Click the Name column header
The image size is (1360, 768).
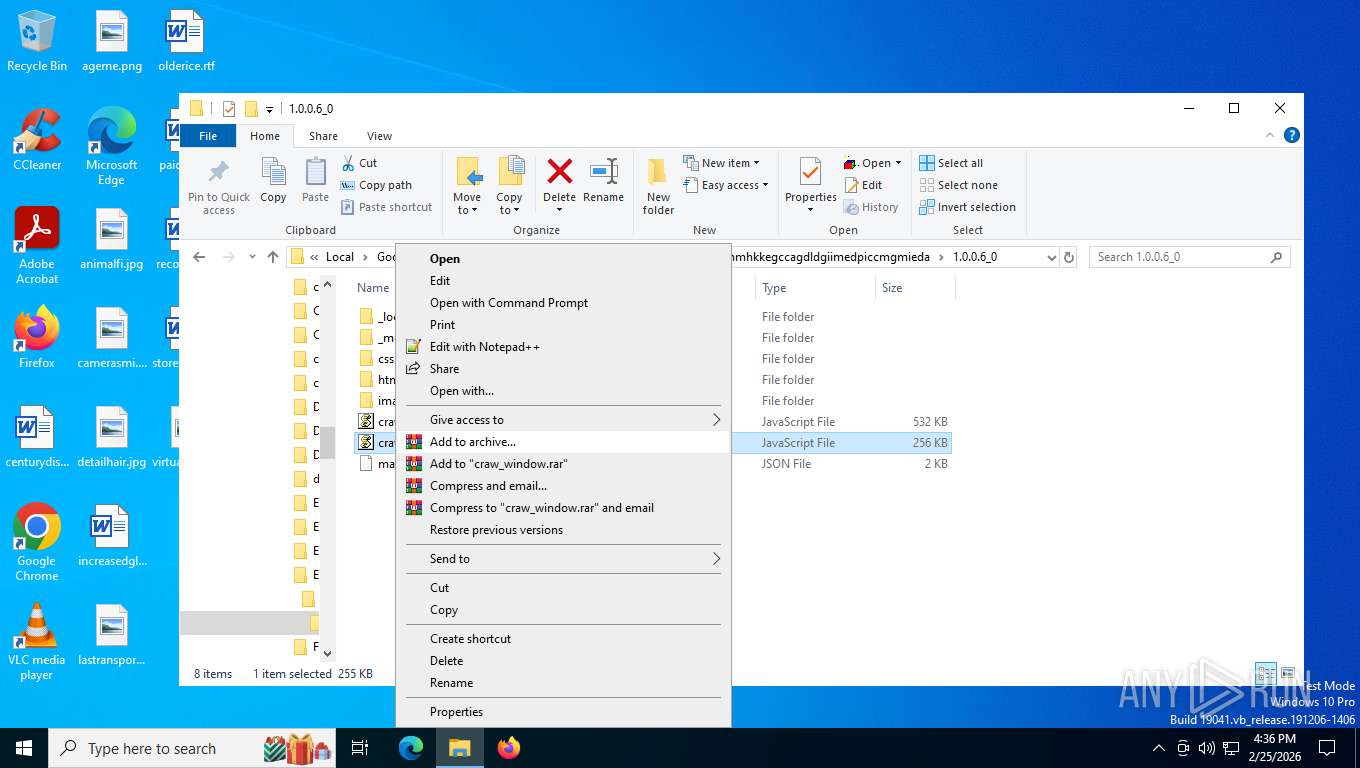click(373, 288)
